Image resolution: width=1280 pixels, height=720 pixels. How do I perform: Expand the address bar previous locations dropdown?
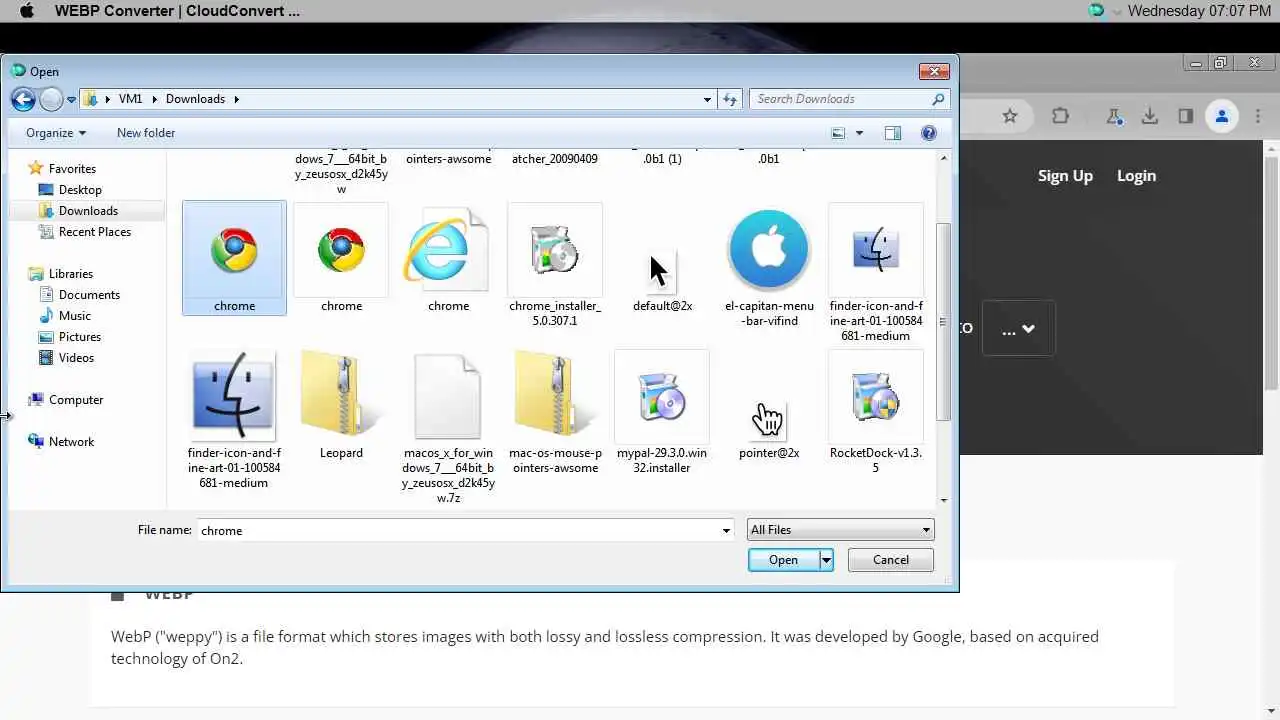tap(707, 99)
